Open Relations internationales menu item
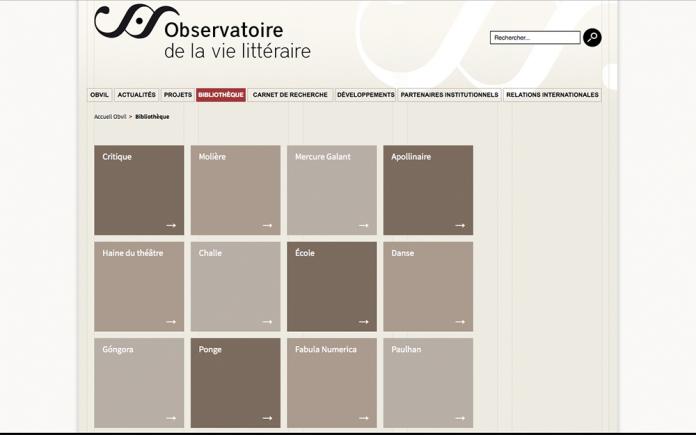The width and height of the screenshot is (696, 435). 552,95
